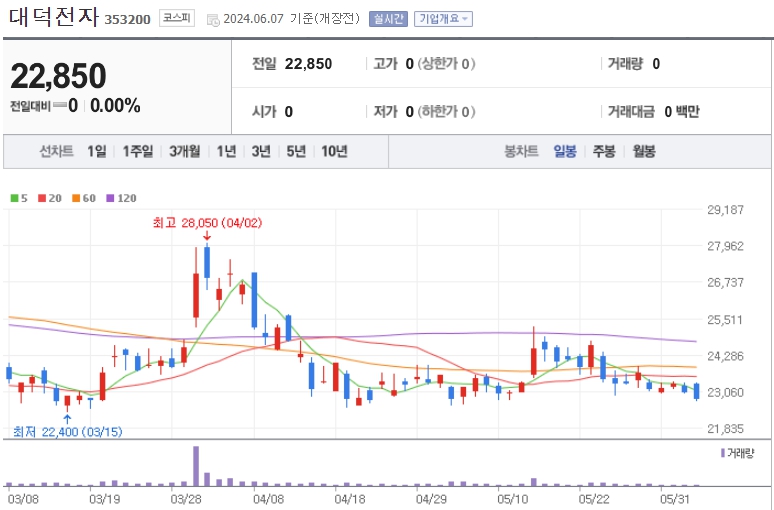Click the 최고 28,050 (04/02) high marker
This screenshot has height=510, width=774.
pos(207,223)
